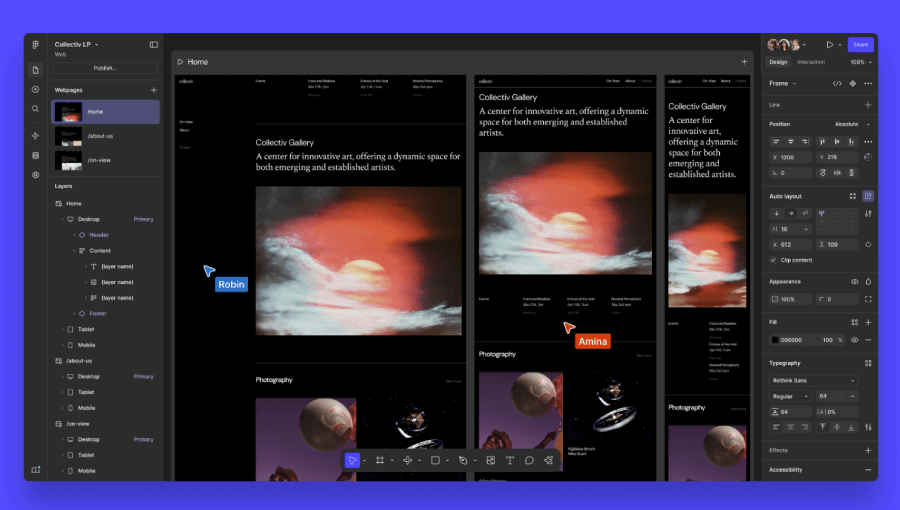Toggle Fill visibility eye icon
This screenshot has height=510, width=900.
[x=855, y=340]
